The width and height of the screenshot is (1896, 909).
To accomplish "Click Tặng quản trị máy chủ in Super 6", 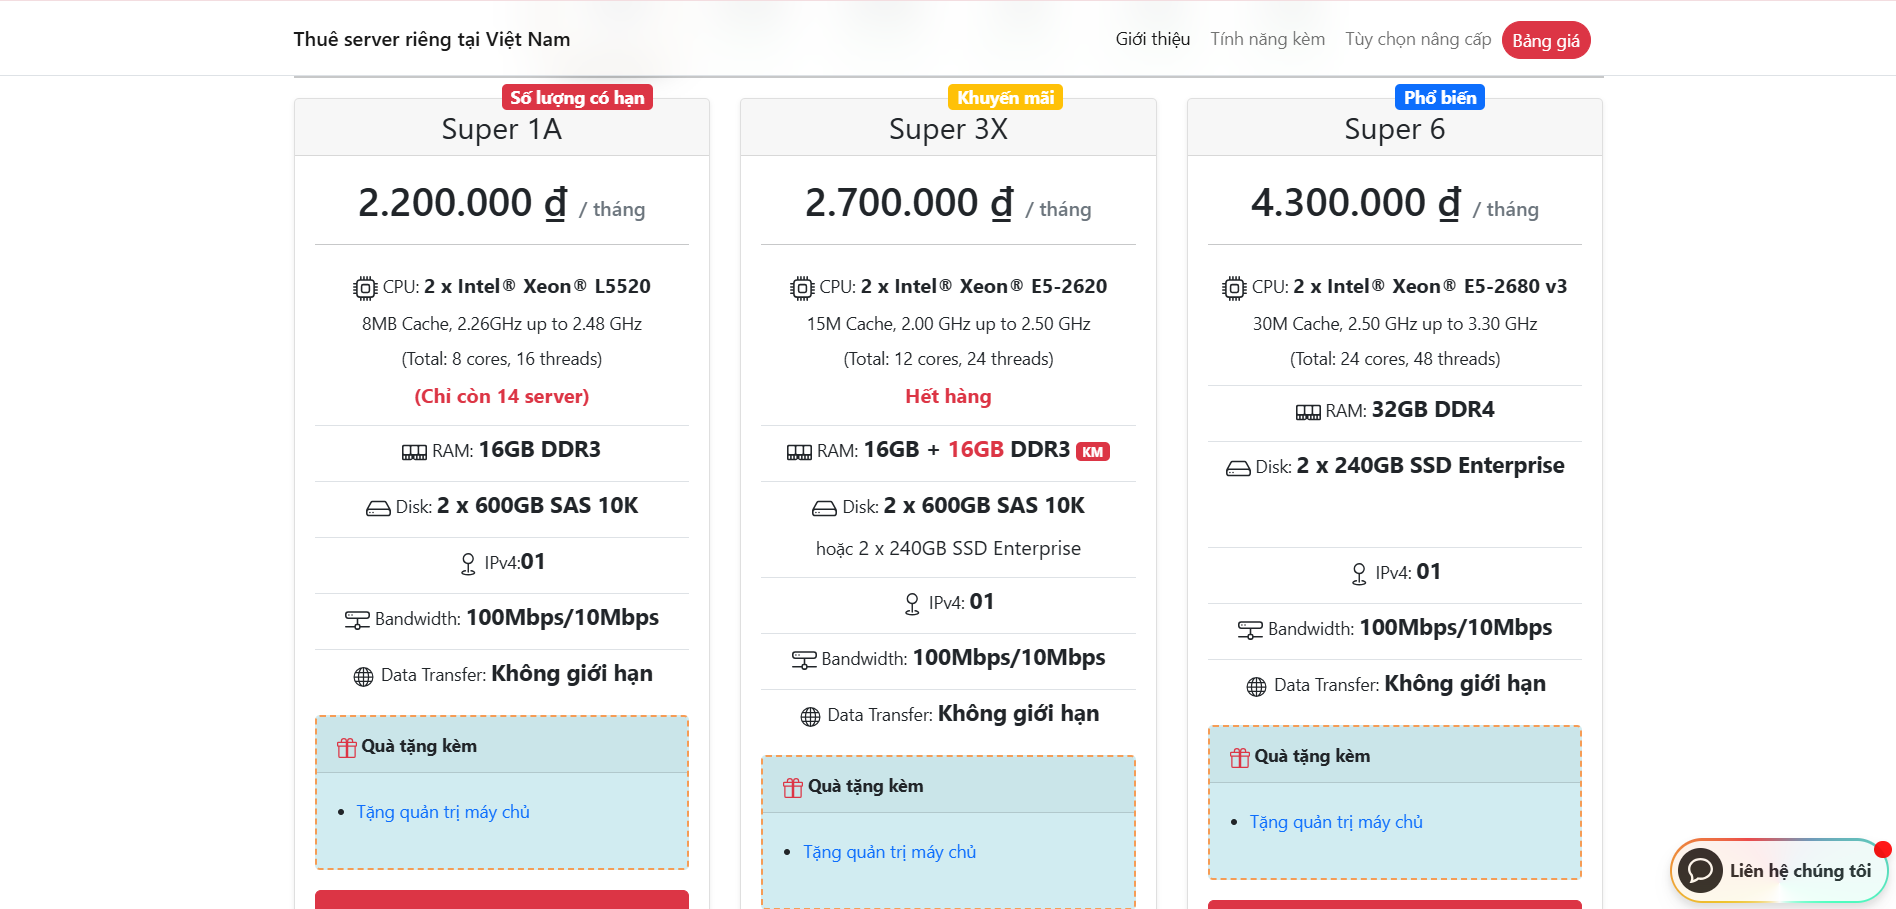I will [x=1335, y=822].
